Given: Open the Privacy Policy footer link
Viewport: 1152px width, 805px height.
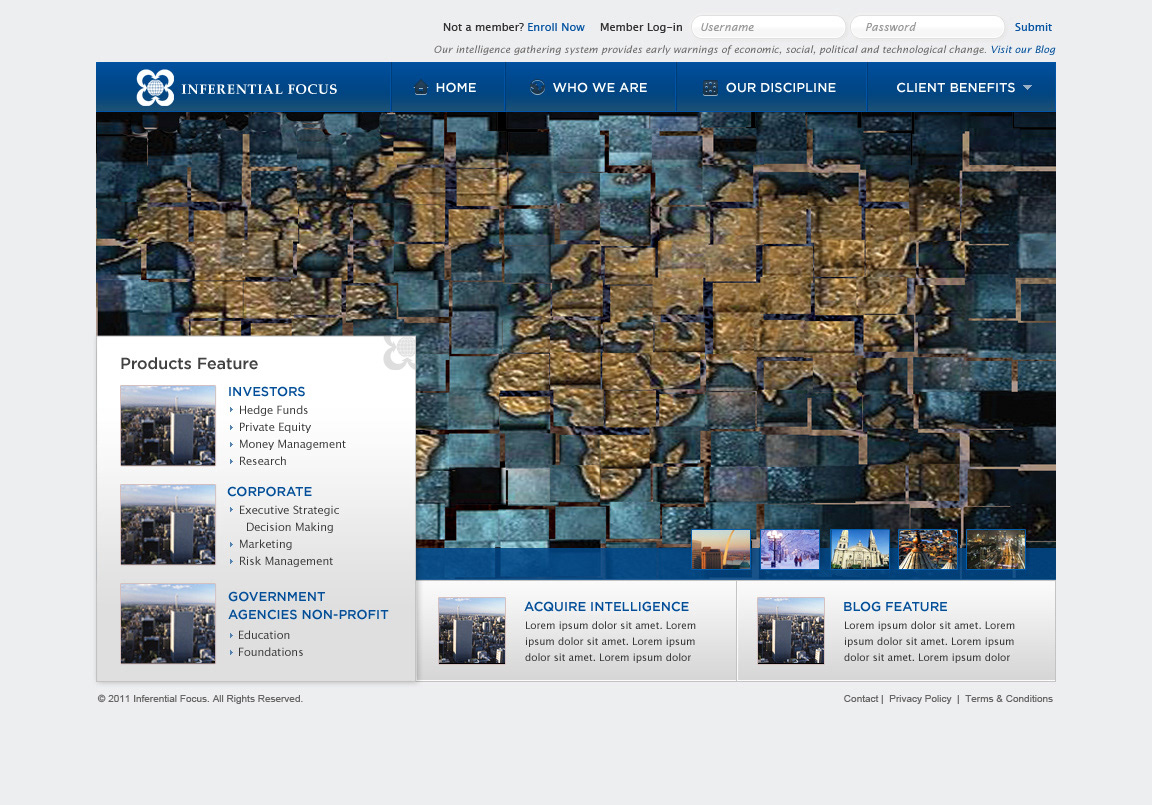Looking at the screenshot, I should pyautogui.click(x=920, y=698).
